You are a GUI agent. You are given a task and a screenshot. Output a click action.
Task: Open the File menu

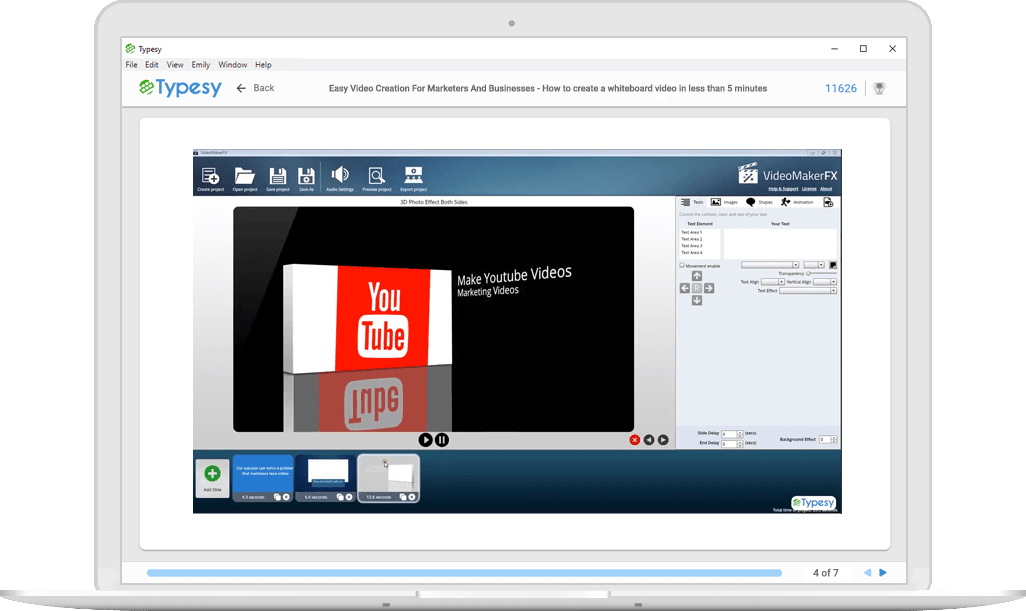[x=132, y=65]
